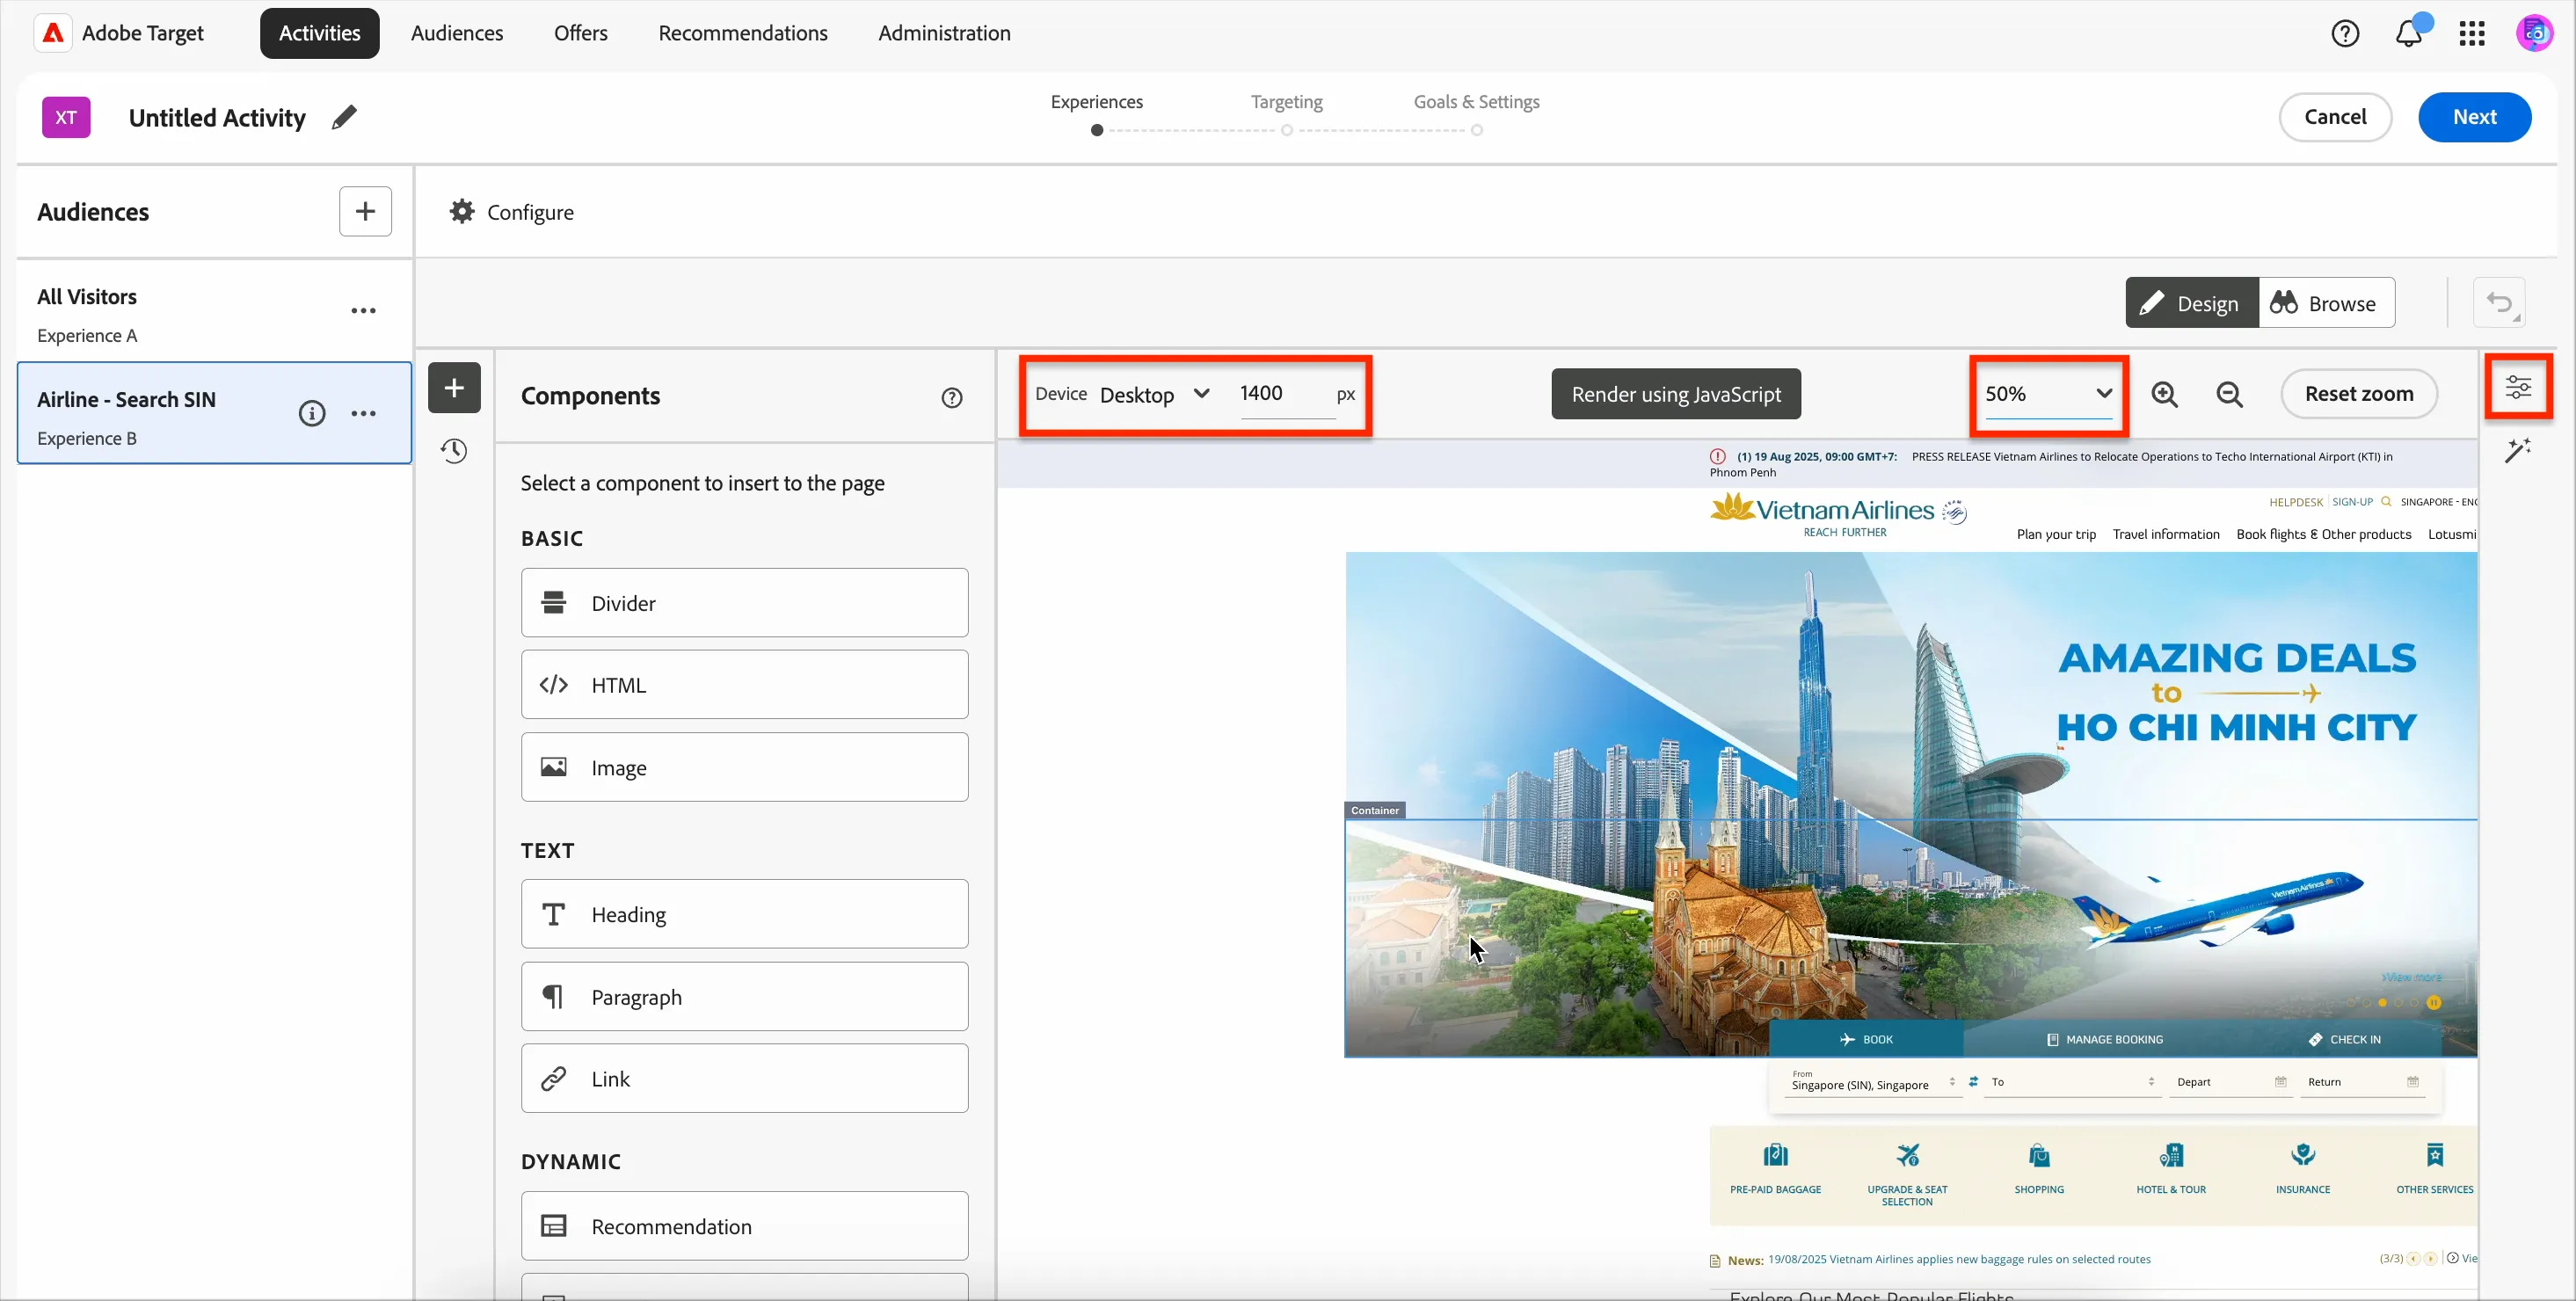Insert the Divider component
The width and height of the screenshot is (2576, 1301).
[x=744, y=603]
